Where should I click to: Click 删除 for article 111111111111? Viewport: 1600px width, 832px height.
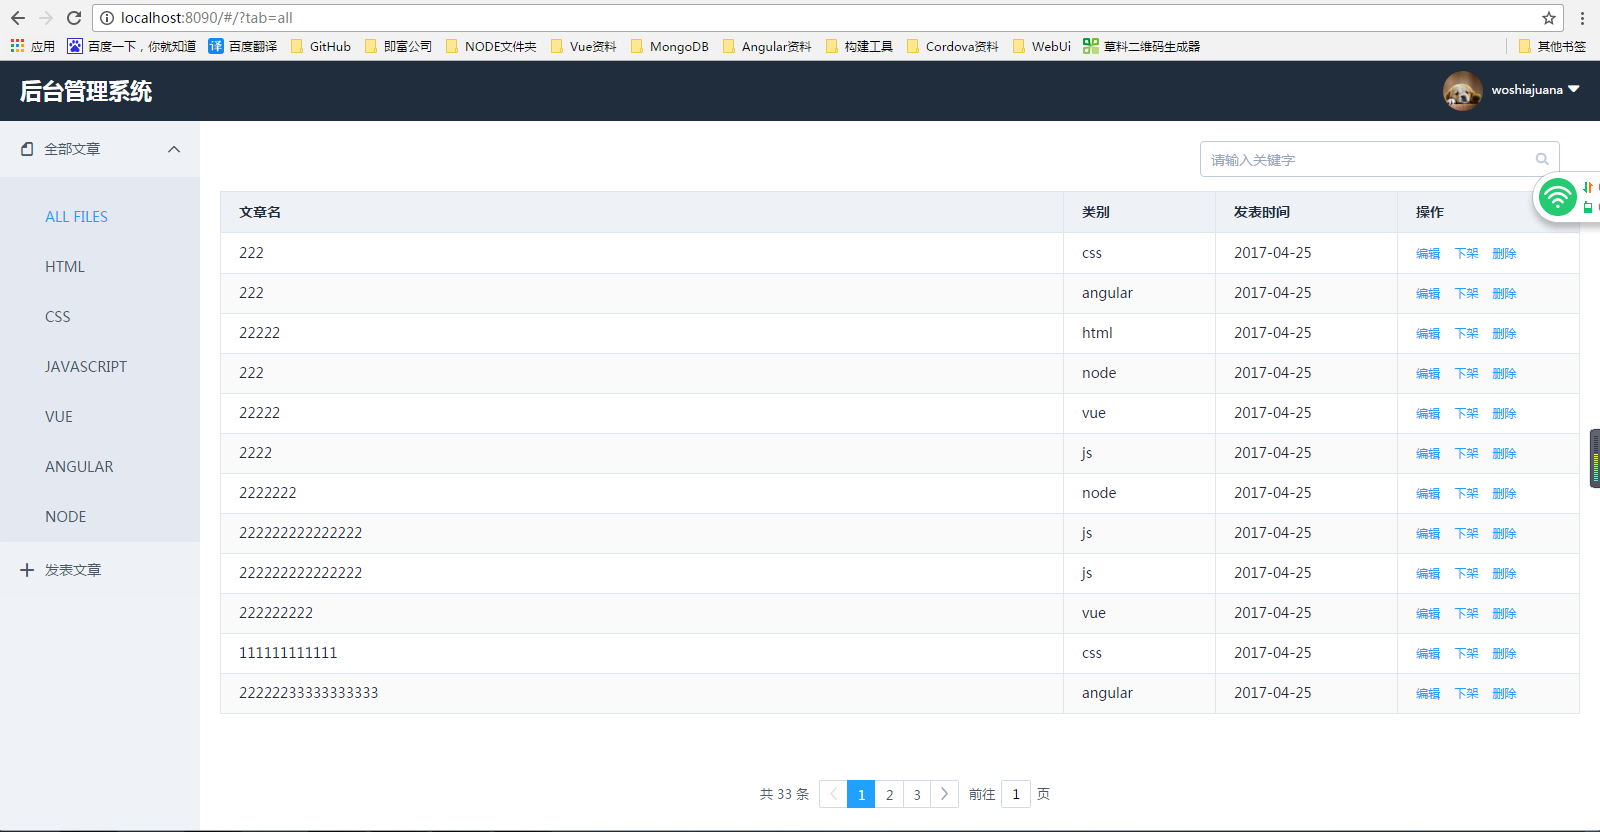click(1504, 654)
